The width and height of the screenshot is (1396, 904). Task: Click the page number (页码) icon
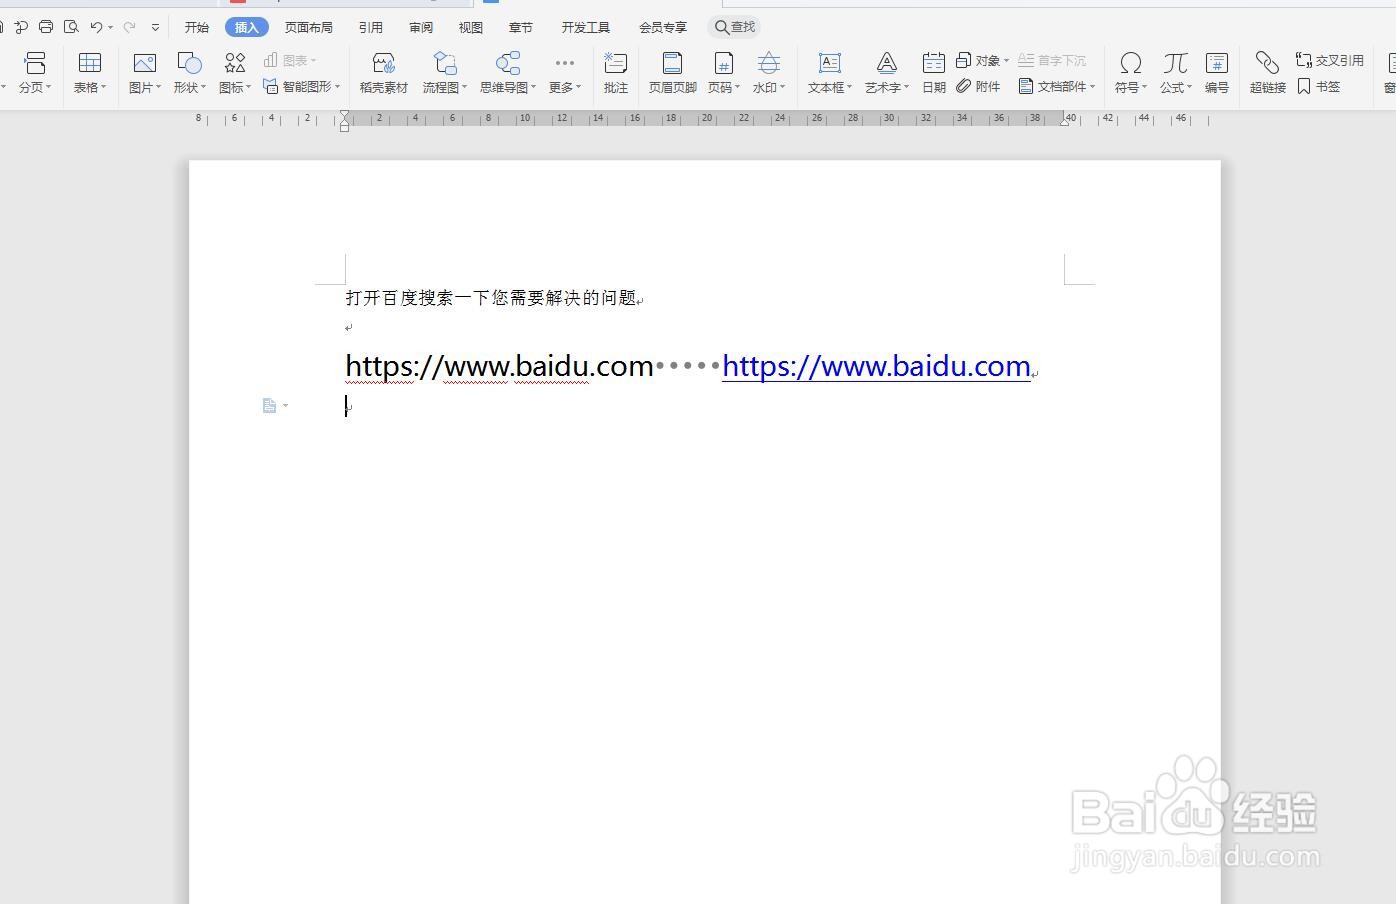point(723,64)
